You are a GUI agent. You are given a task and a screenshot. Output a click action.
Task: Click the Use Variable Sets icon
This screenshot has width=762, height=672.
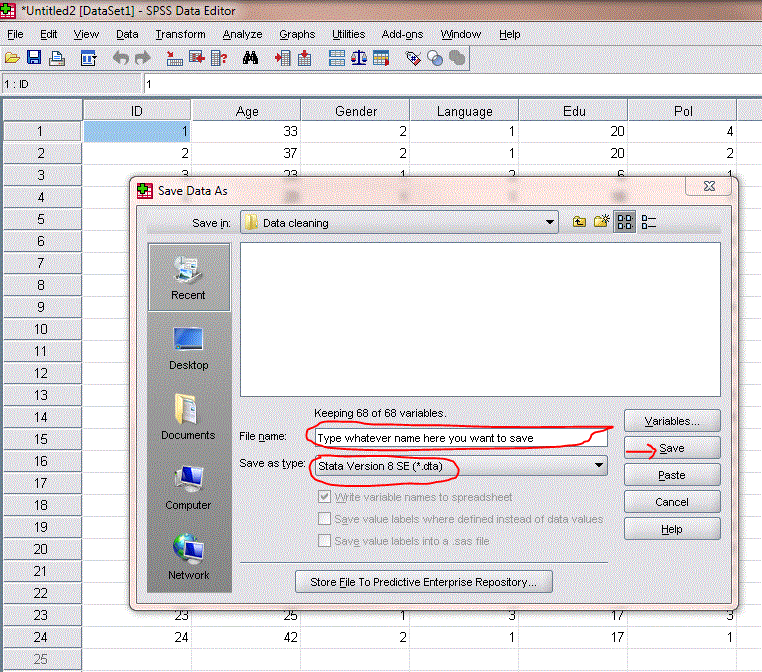click(435, 58)
